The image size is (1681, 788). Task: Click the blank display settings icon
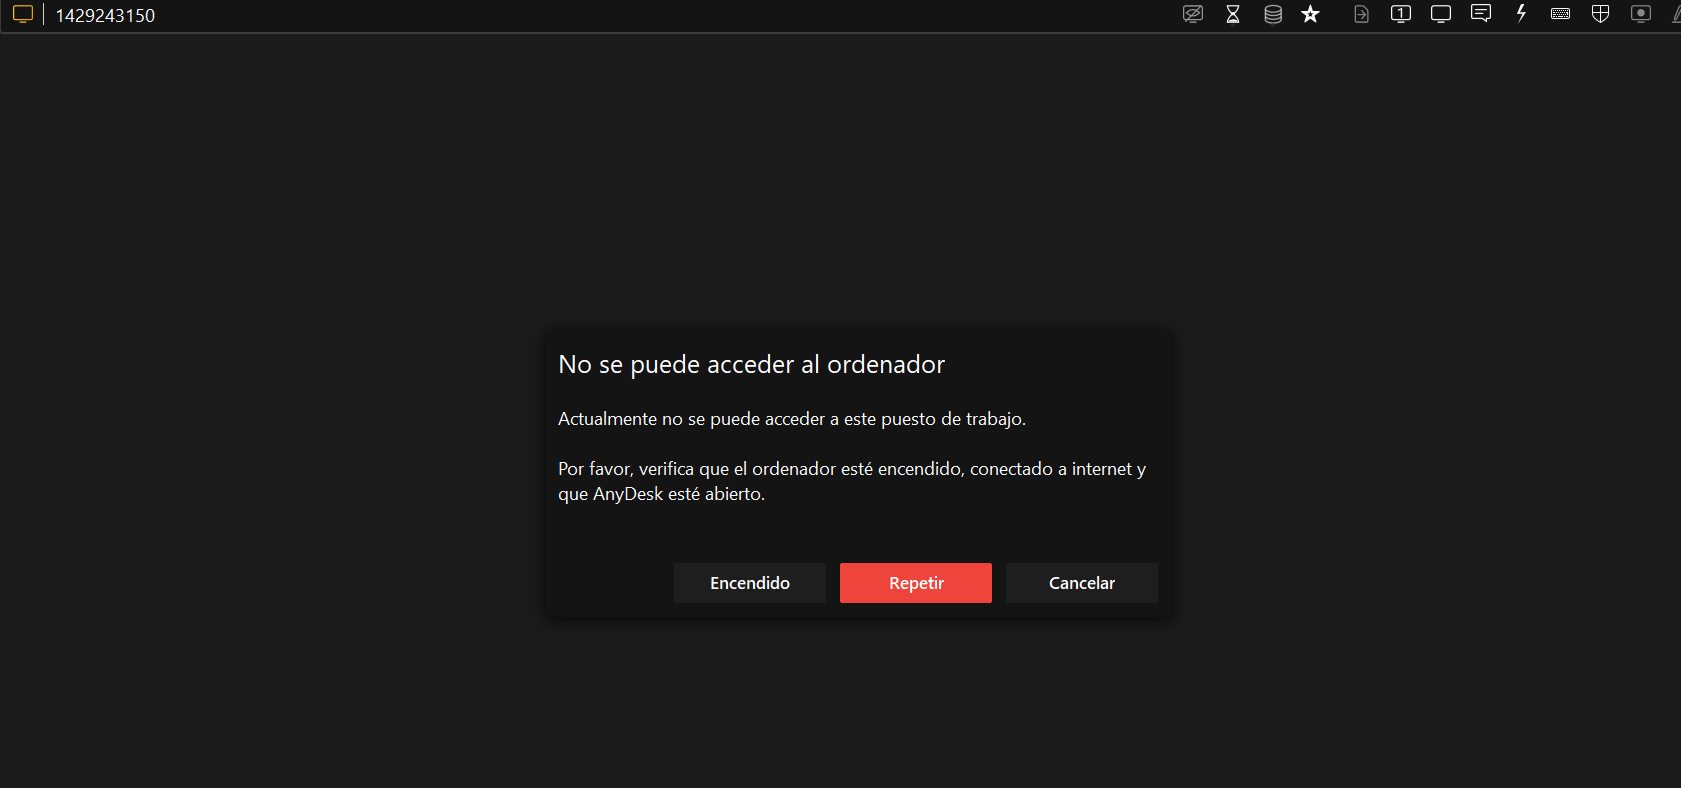click(1441, 14)
